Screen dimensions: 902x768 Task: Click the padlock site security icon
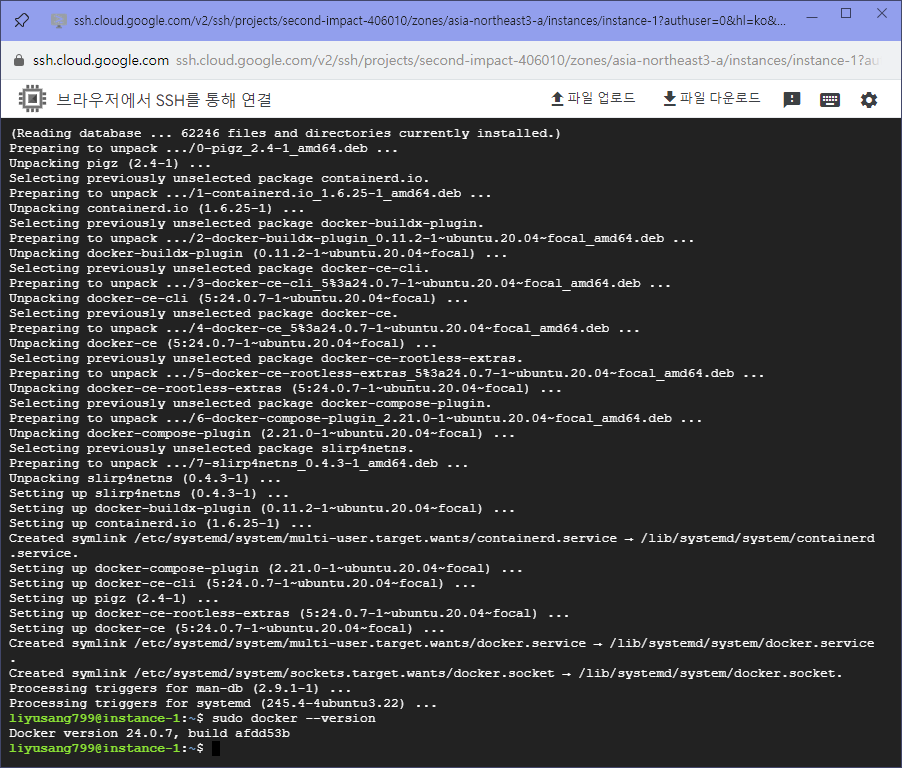[x=19, y=60]
